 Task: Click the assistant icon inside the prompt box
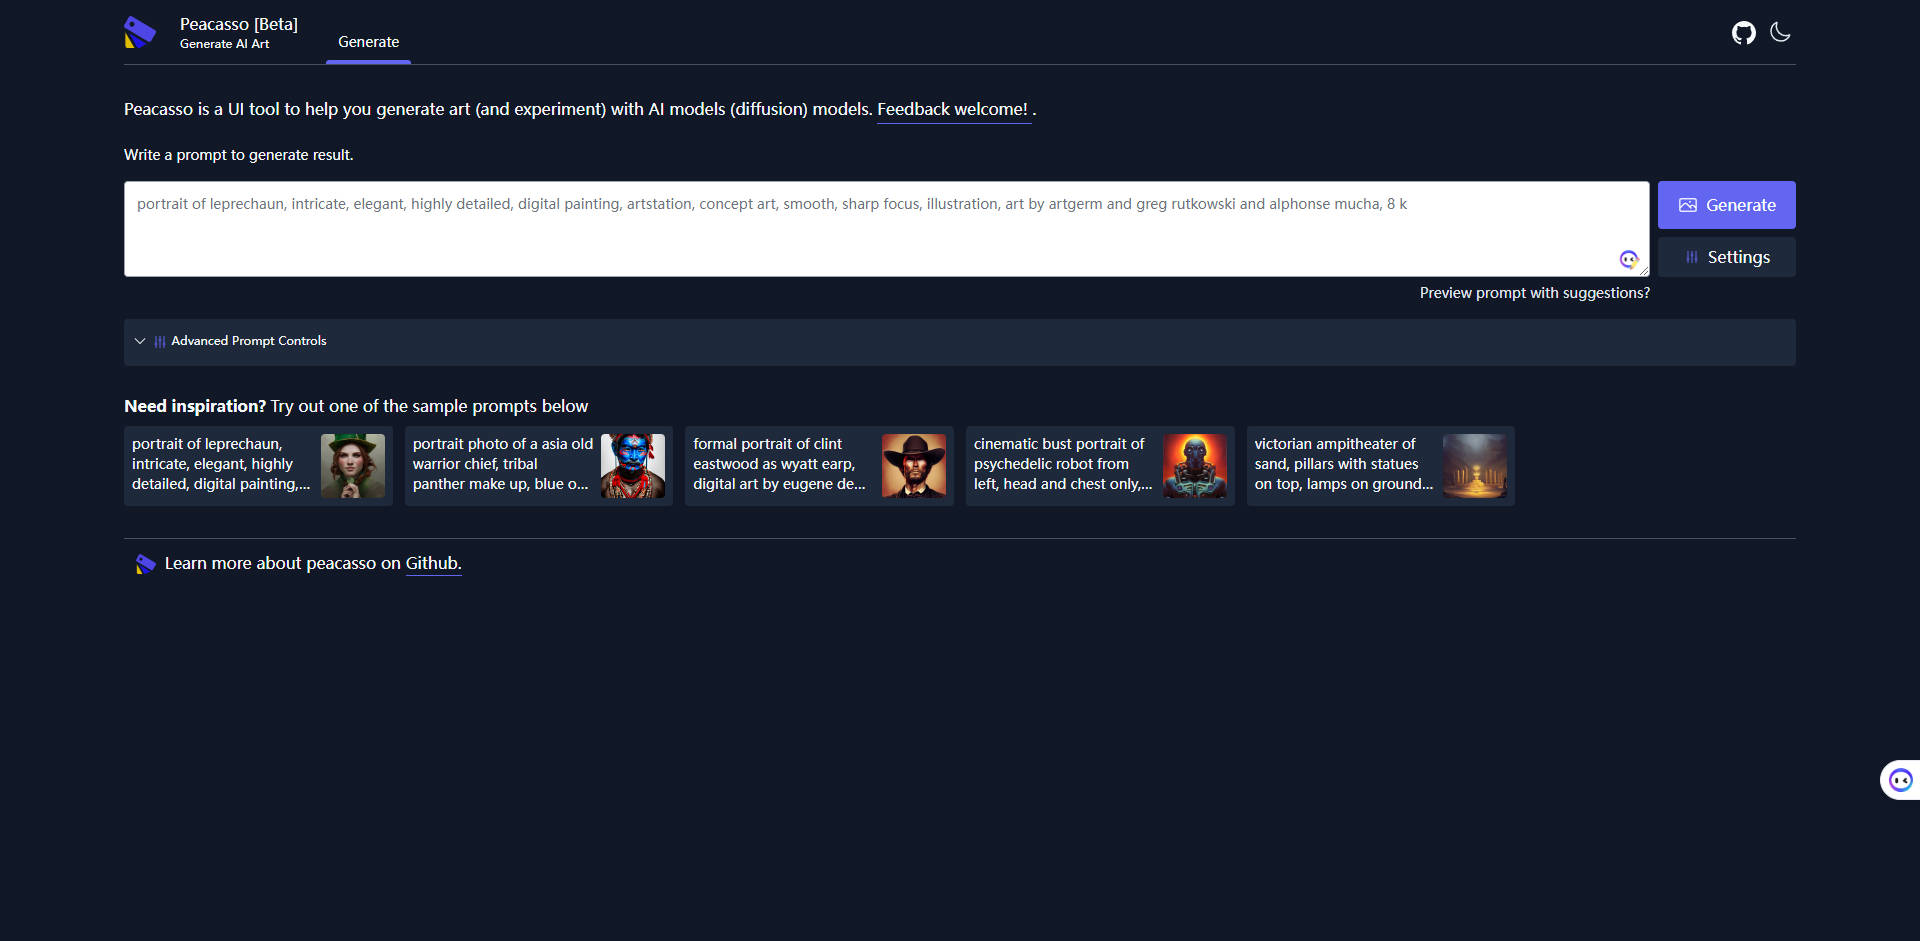pyautogui.click(x=1628, y=260)
